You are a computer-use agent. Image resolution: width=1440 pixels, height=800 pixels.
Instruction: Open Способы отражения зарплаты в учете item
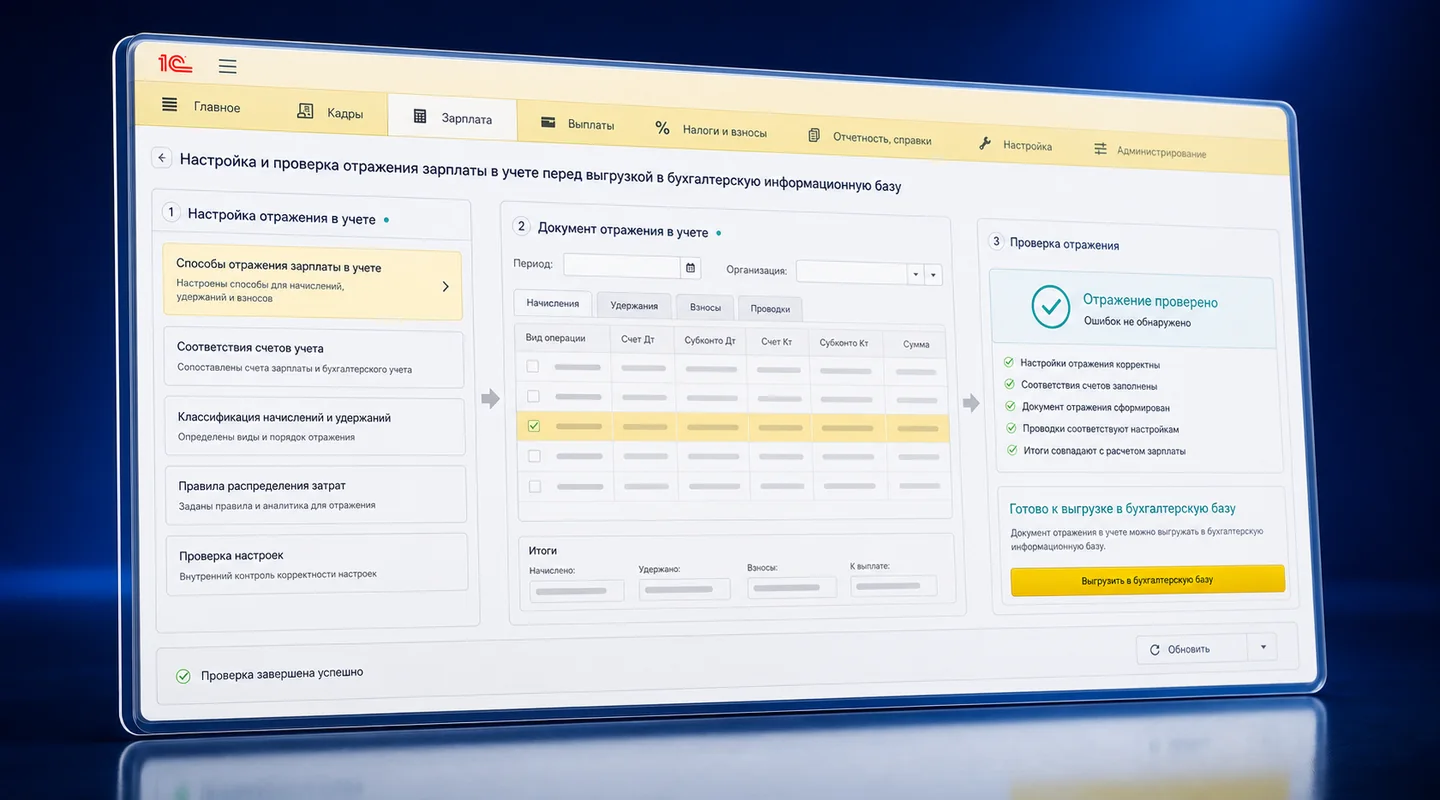tap(312, 284)
